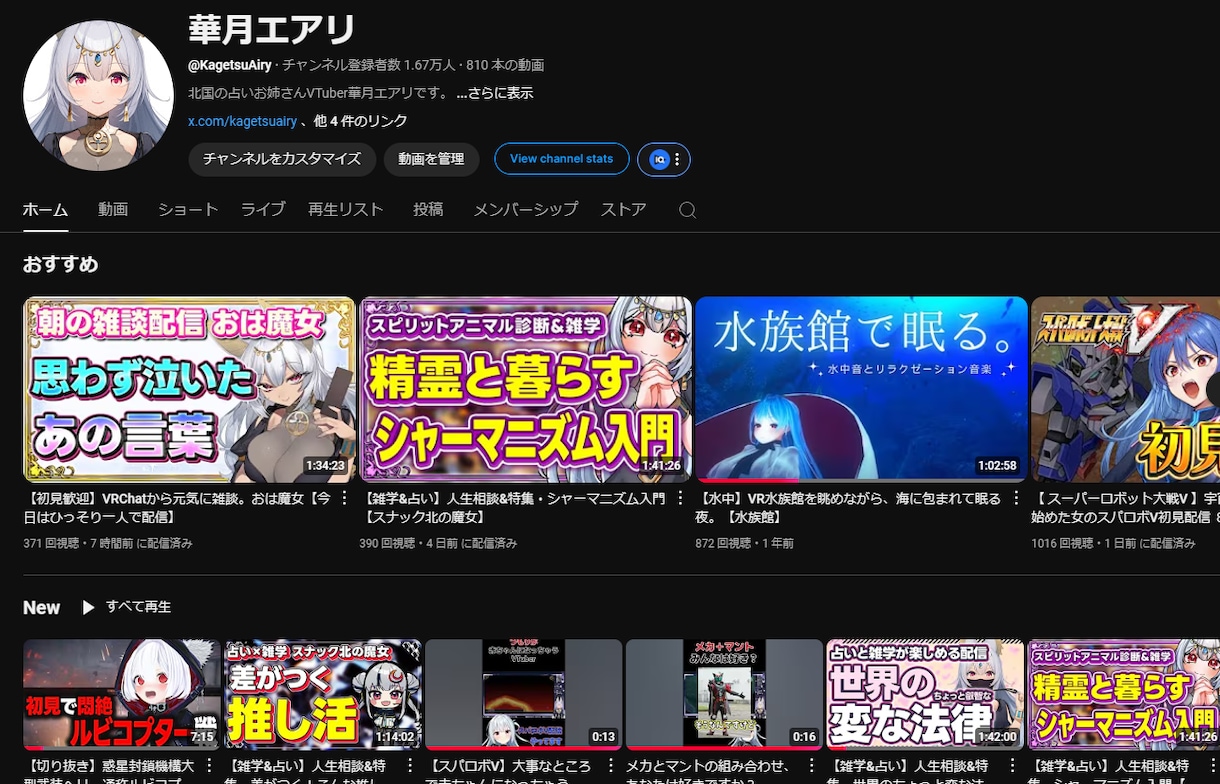Switch to the 動画 tab
Image resolution: width=1220 pixels, height=784 pixels.
113,209
